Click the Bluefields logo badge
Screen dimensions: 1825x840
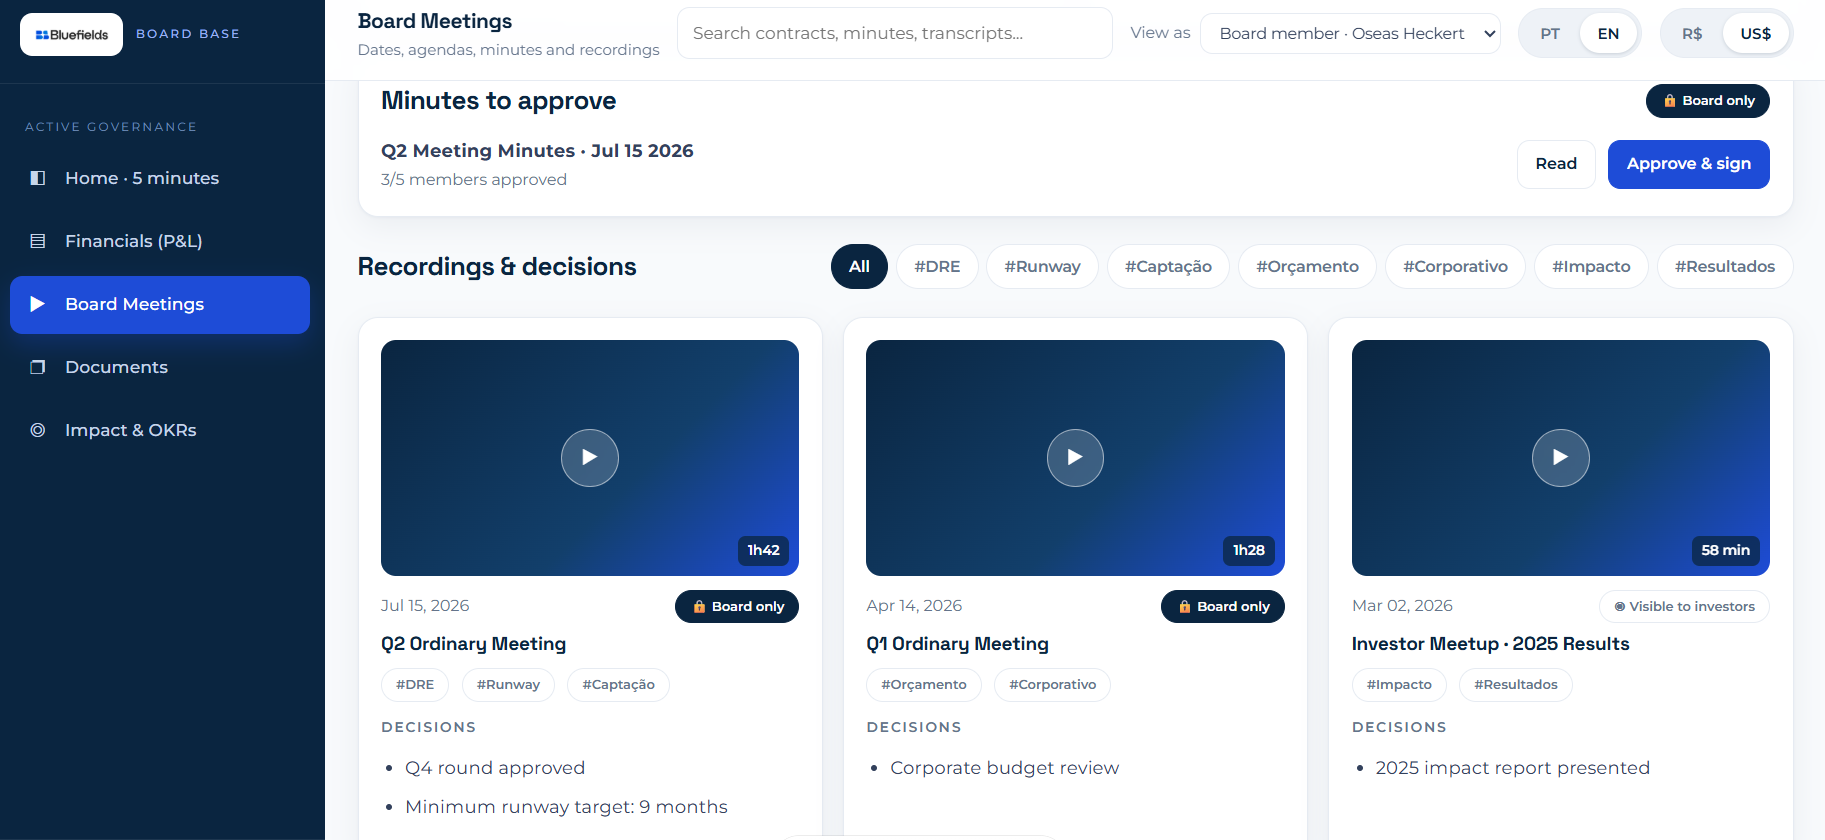pyautogui.click(x=71, y=34)
